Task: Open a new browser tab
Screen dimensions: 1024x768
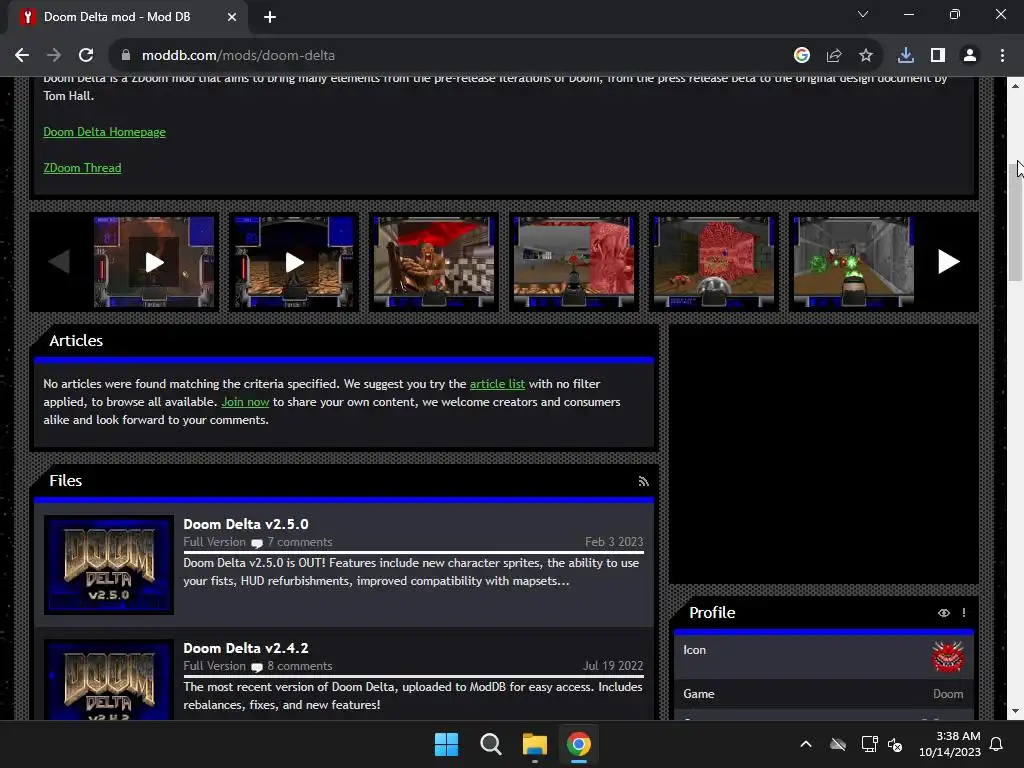Action: 270,17
